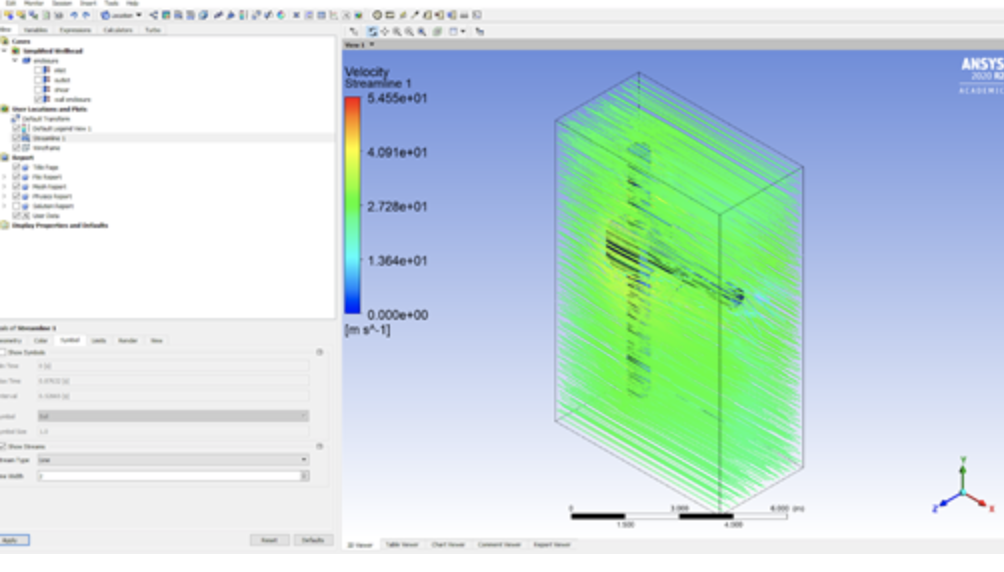Open the Session menu

click(x=61, y=3)
